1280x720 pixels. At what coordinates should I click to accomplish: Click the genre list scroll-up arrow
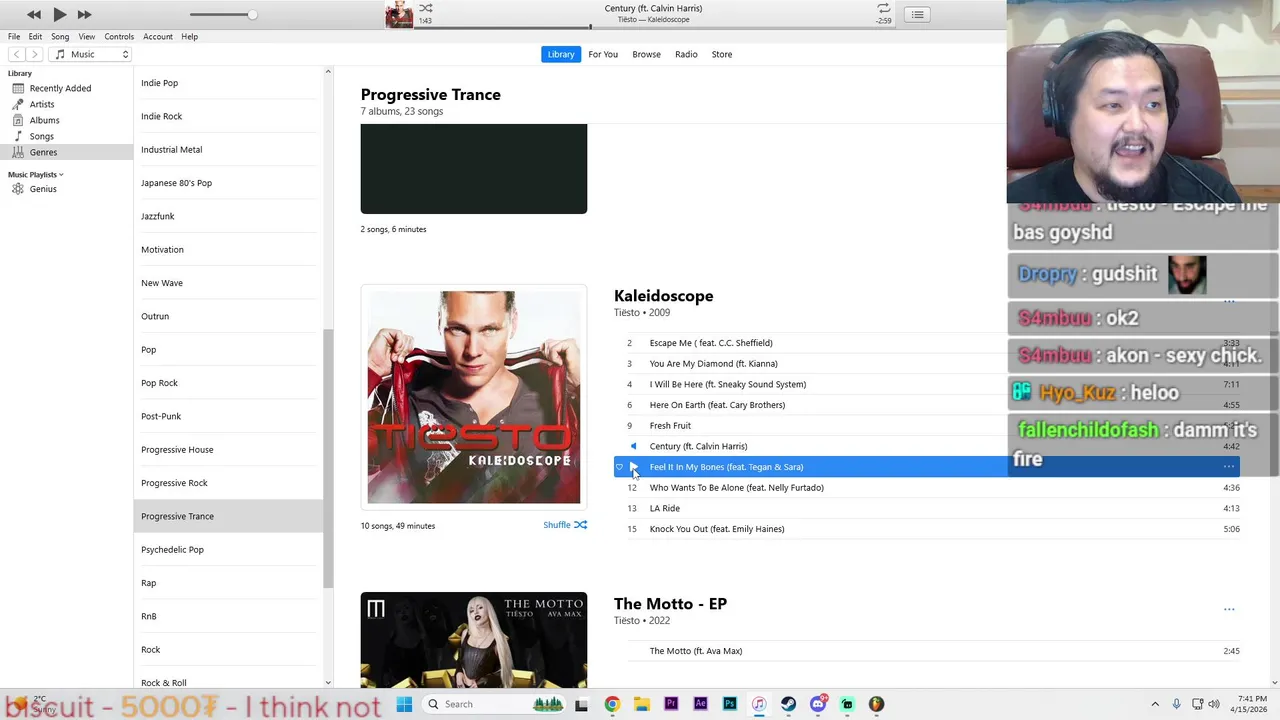click(328, 72)
